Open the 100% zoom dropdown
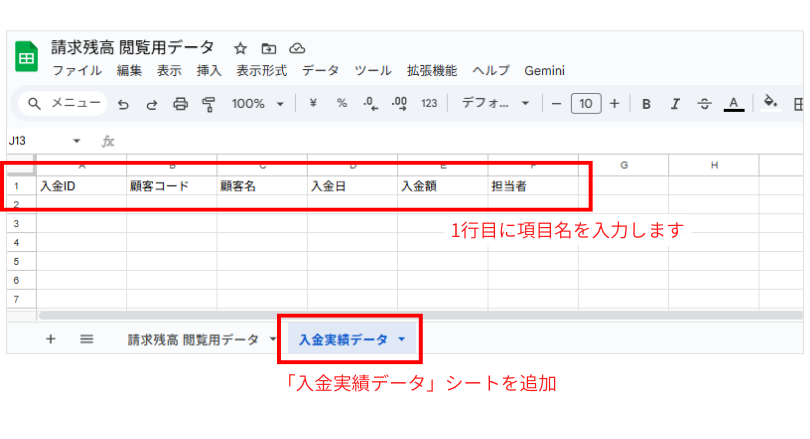The width and height of the screenshot is (810, 439). point(257,104)
